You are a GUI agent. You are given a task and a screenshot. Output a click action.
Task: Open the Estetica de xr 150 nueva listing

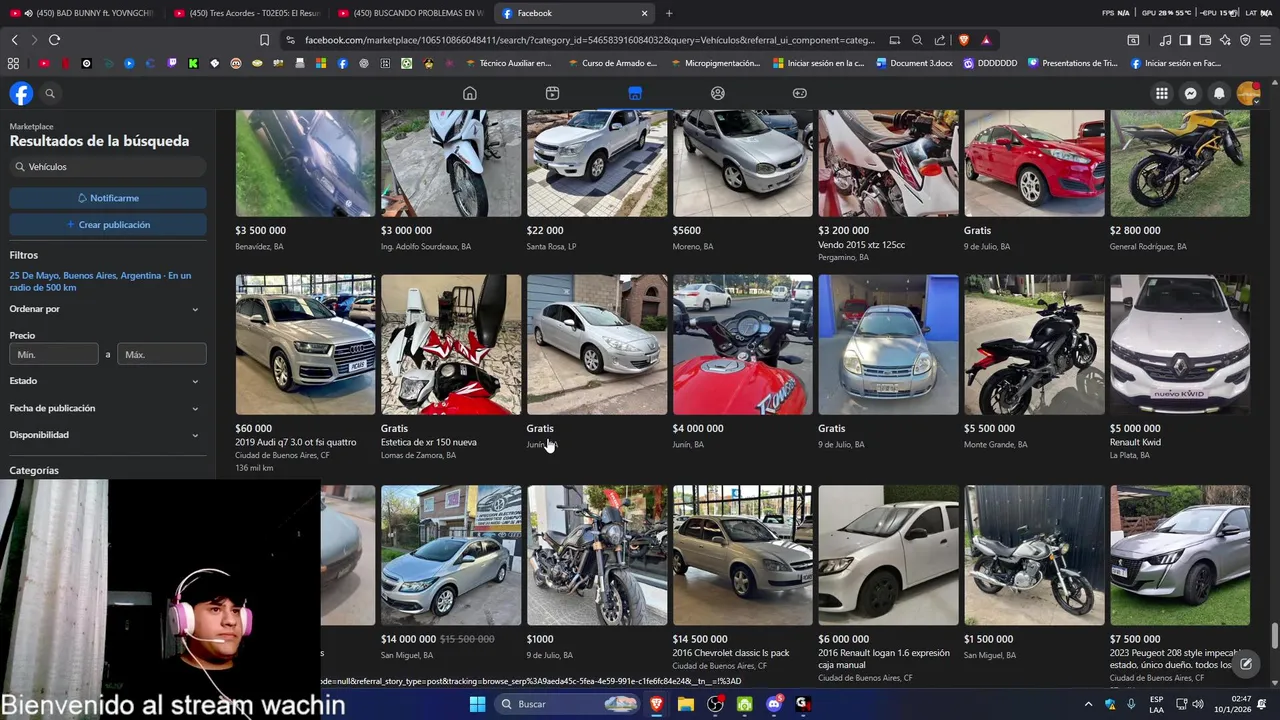coord(451,344)
